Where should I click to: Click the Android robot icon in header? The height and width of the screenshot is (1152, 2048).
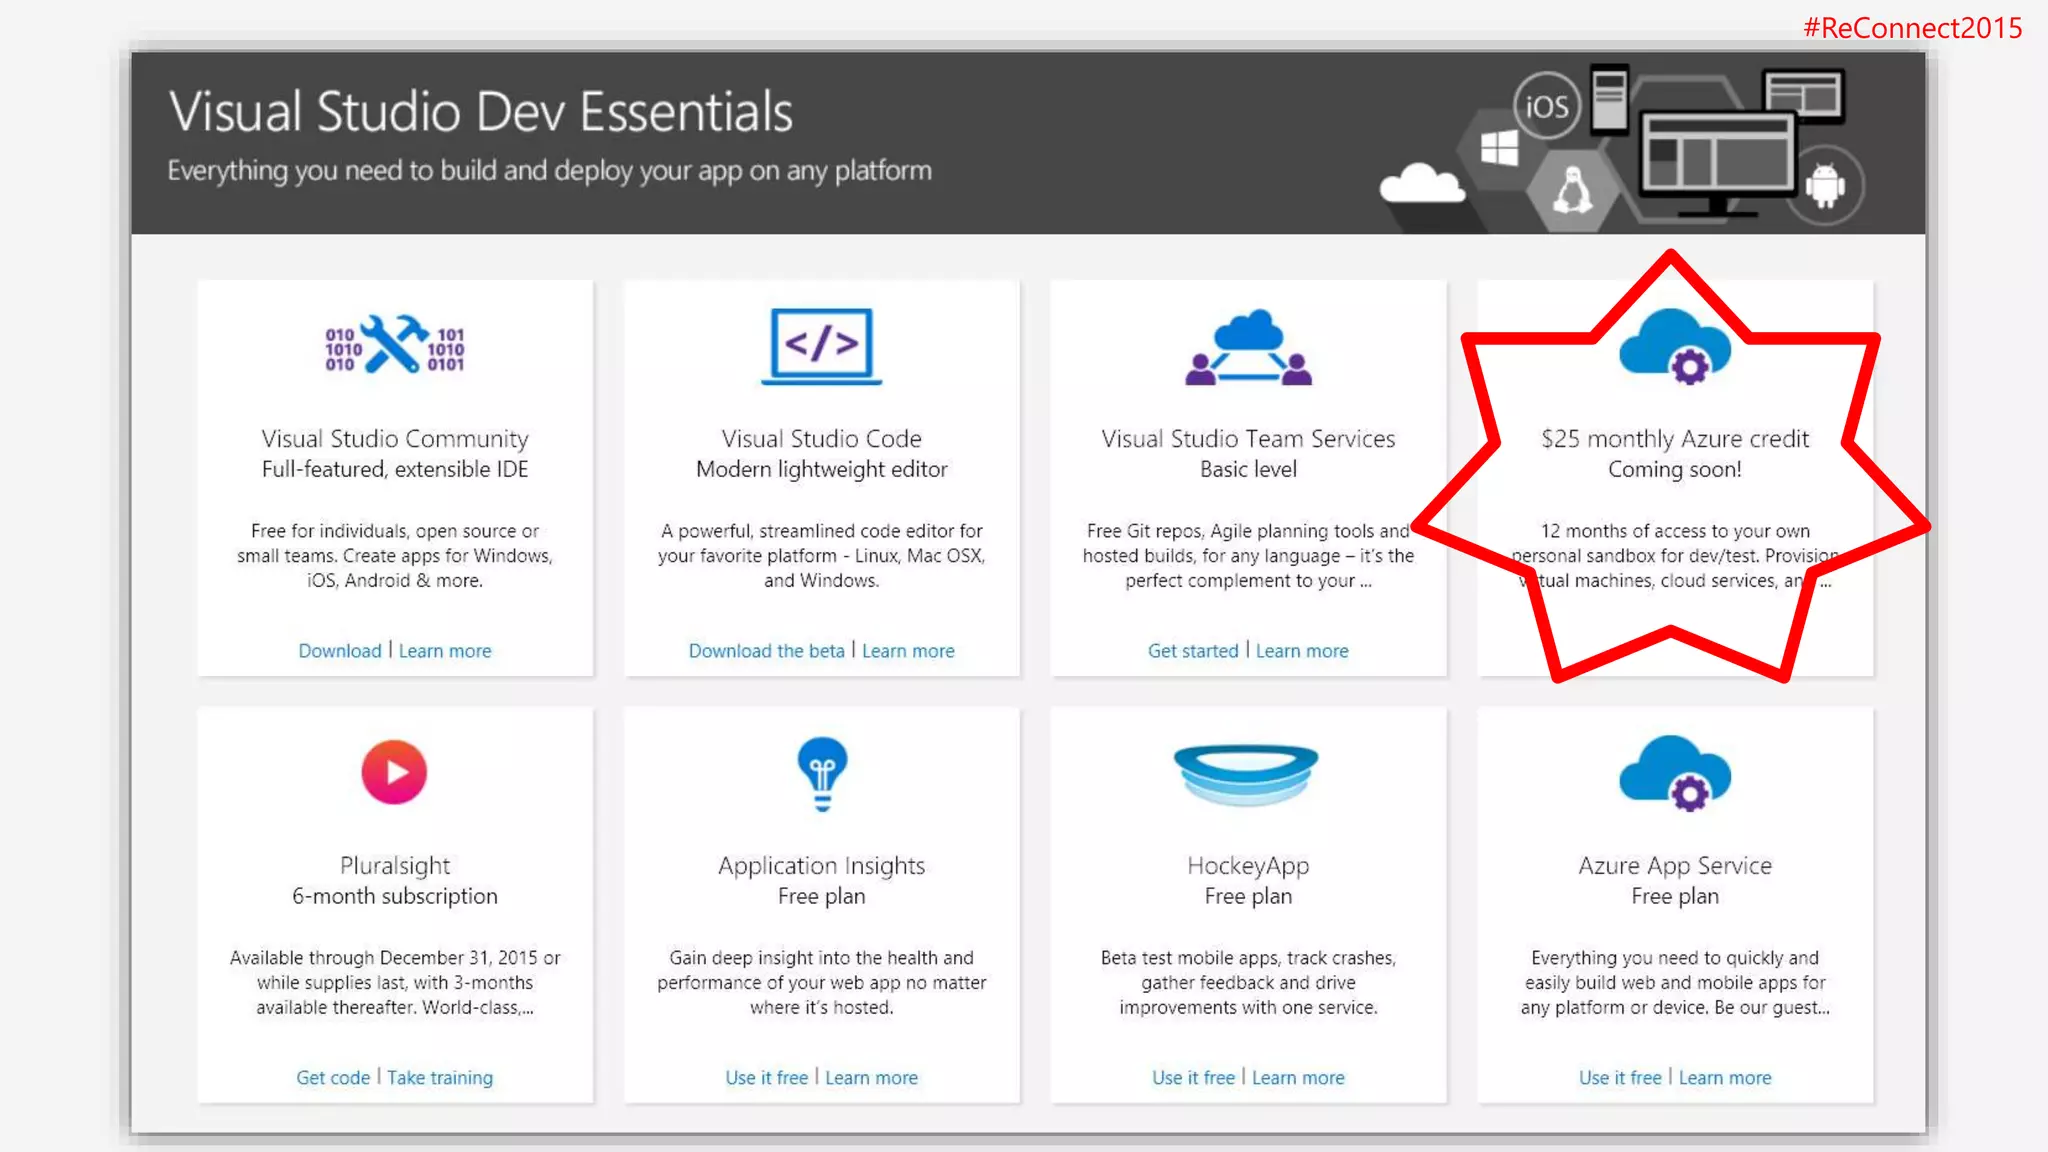pyautogui.click(x=1825, y=186)
